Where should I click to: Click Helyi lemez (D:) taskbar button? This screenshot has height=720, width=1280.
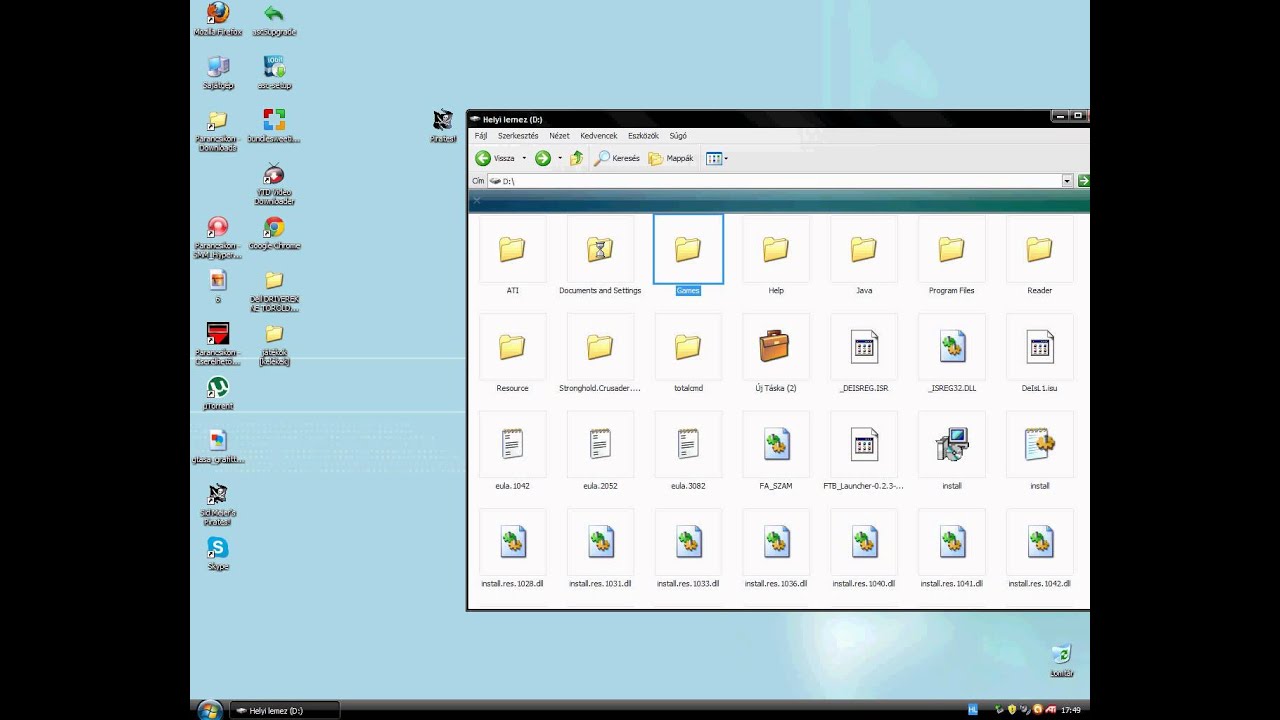tap(285, 710)
